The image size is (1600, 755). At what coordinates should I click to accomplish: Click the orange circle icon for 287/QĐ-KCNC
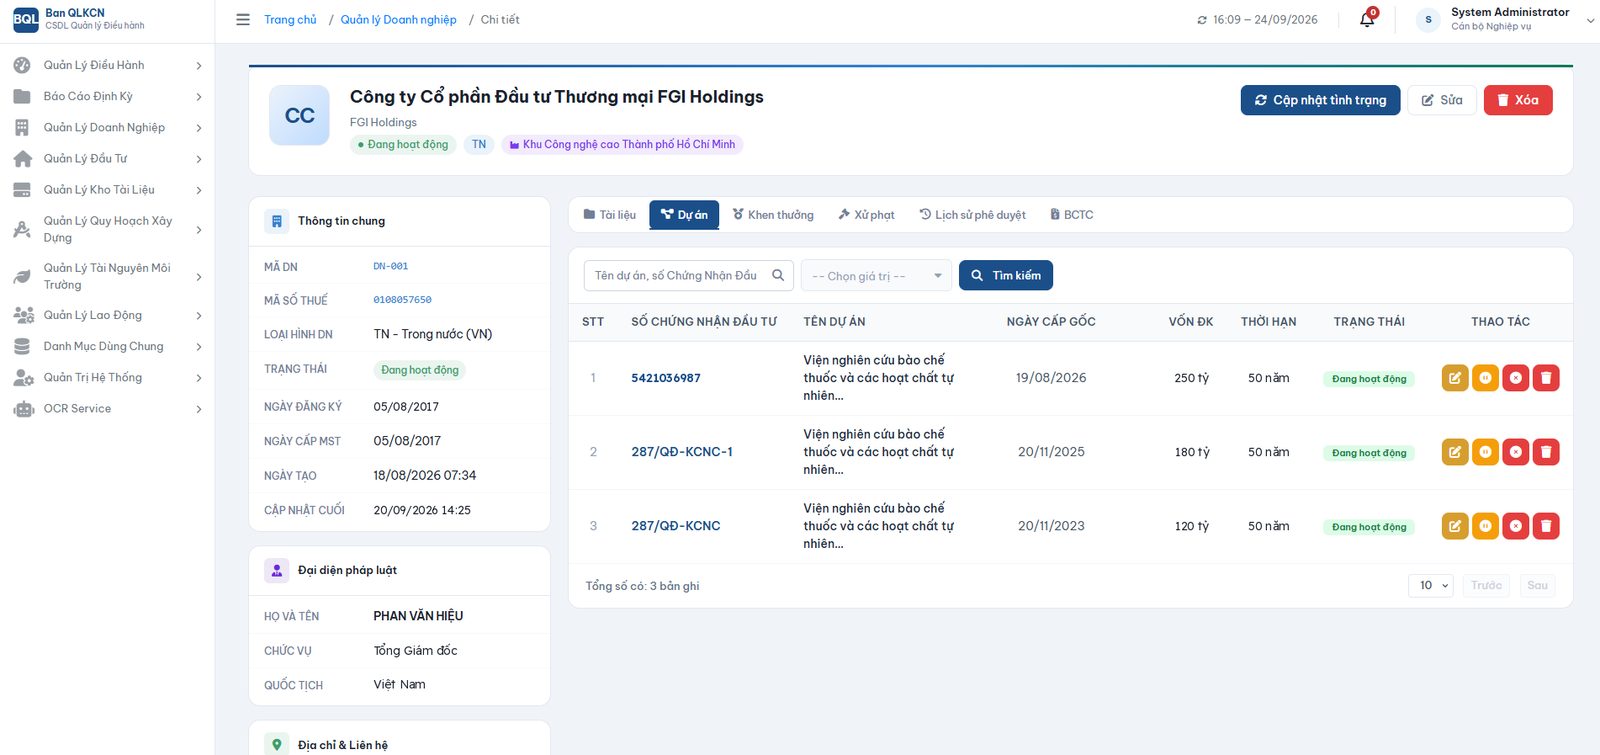1485,526
